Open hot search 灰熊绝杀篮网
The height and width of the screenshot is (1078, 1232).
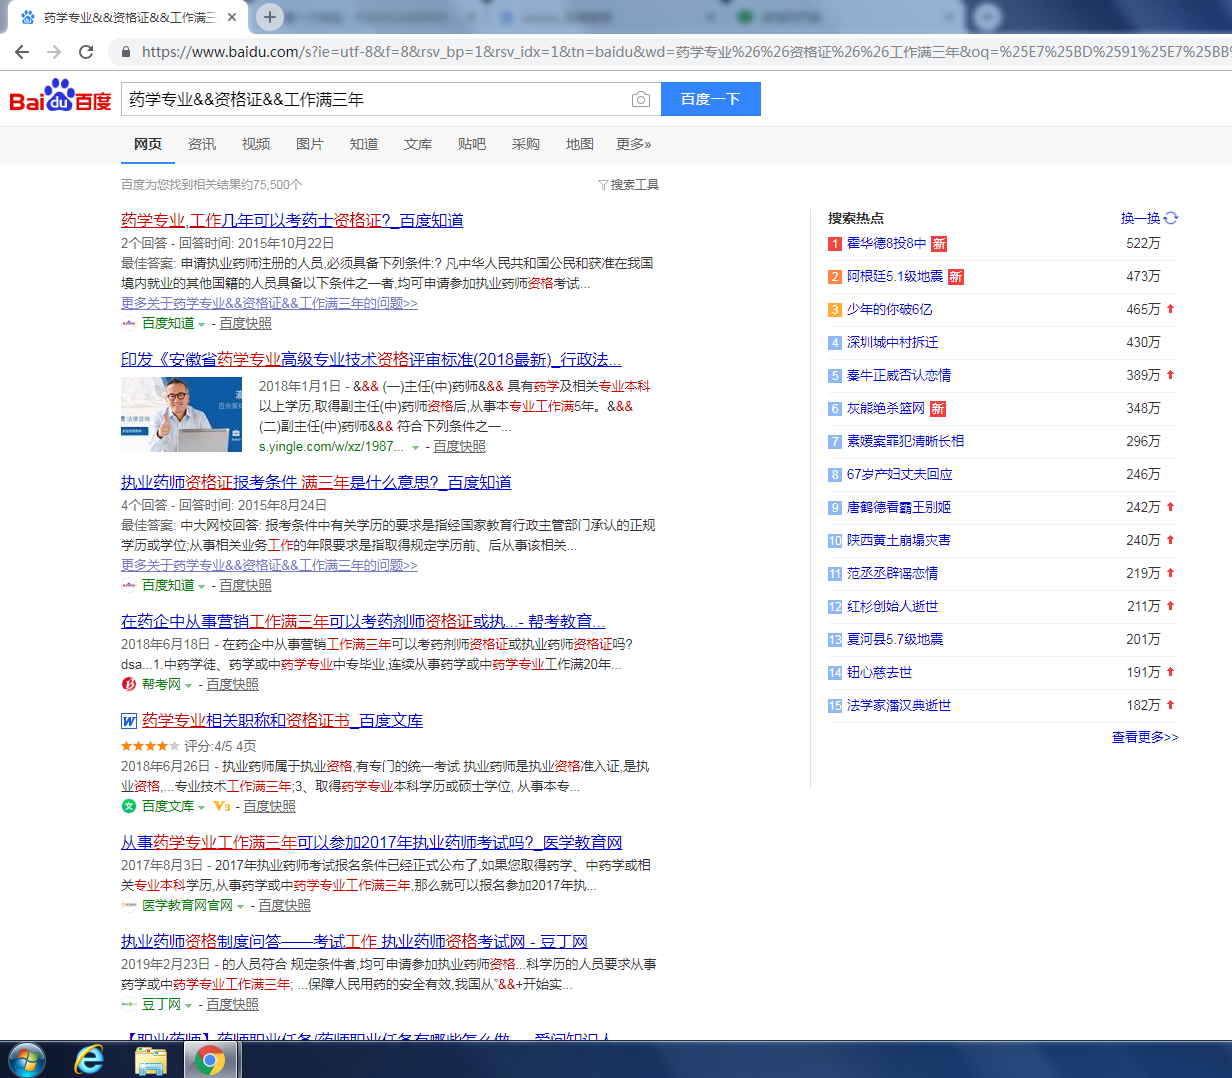886,408
